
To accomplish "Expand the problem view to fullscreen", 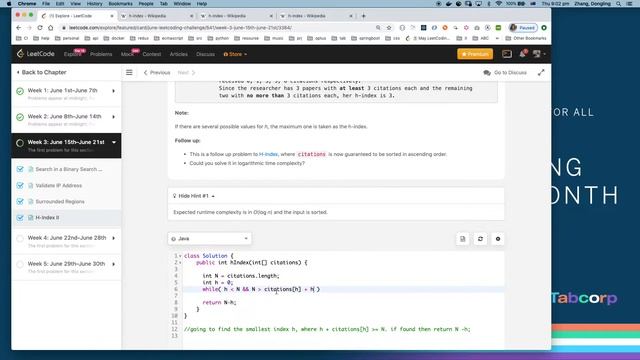I will coord(541,73).
